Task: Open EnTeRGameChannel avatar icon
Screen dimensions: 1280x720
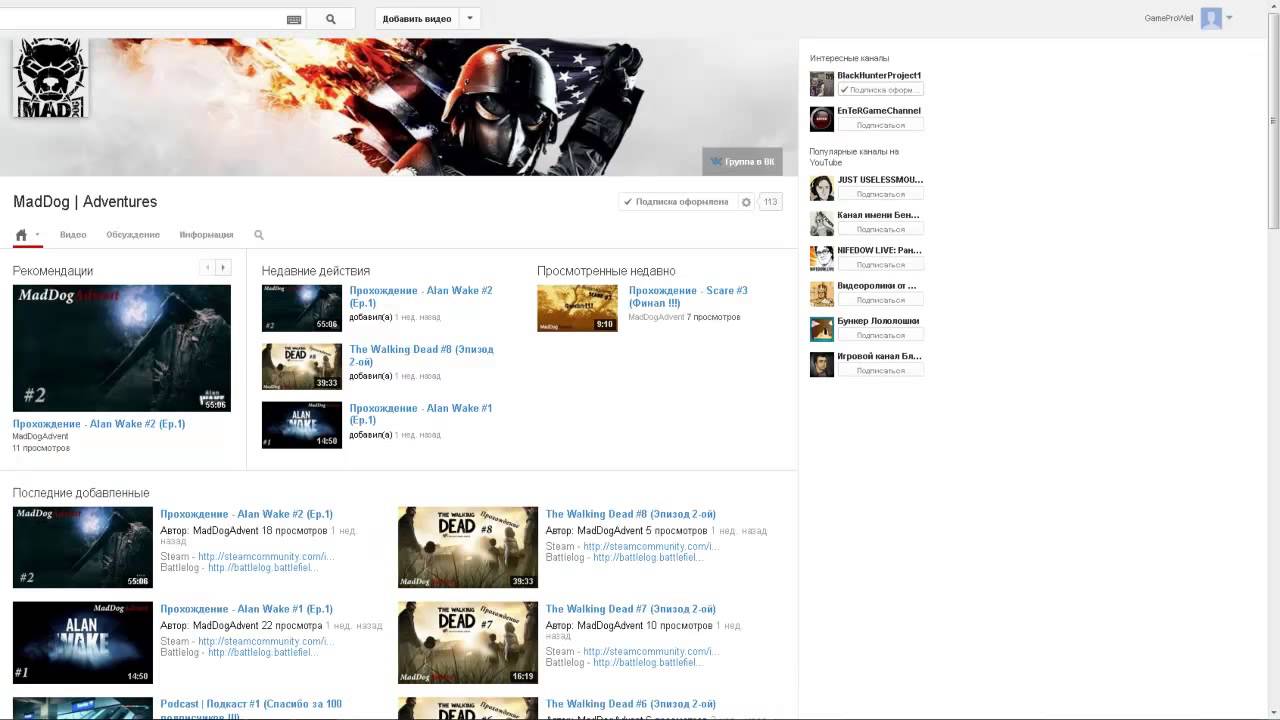Action: pos(822,119)
